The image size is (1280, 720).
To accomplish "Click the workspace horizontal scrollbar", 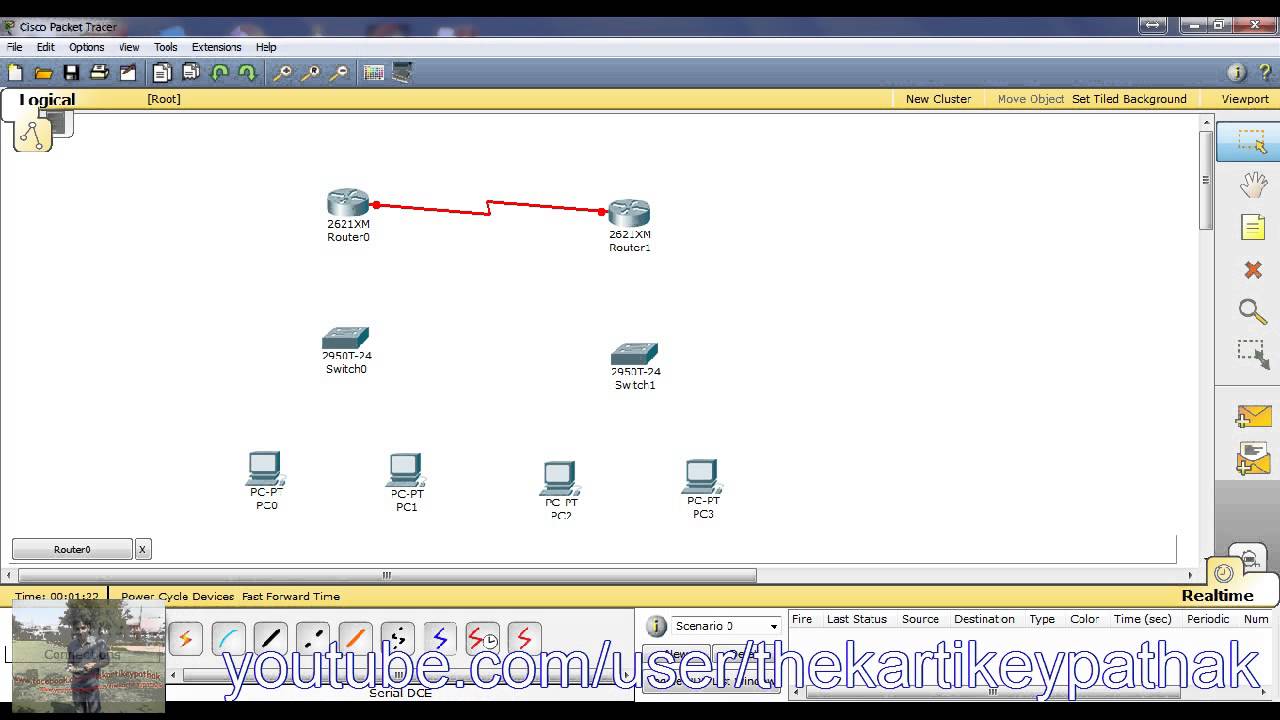I will coord(387,575).
